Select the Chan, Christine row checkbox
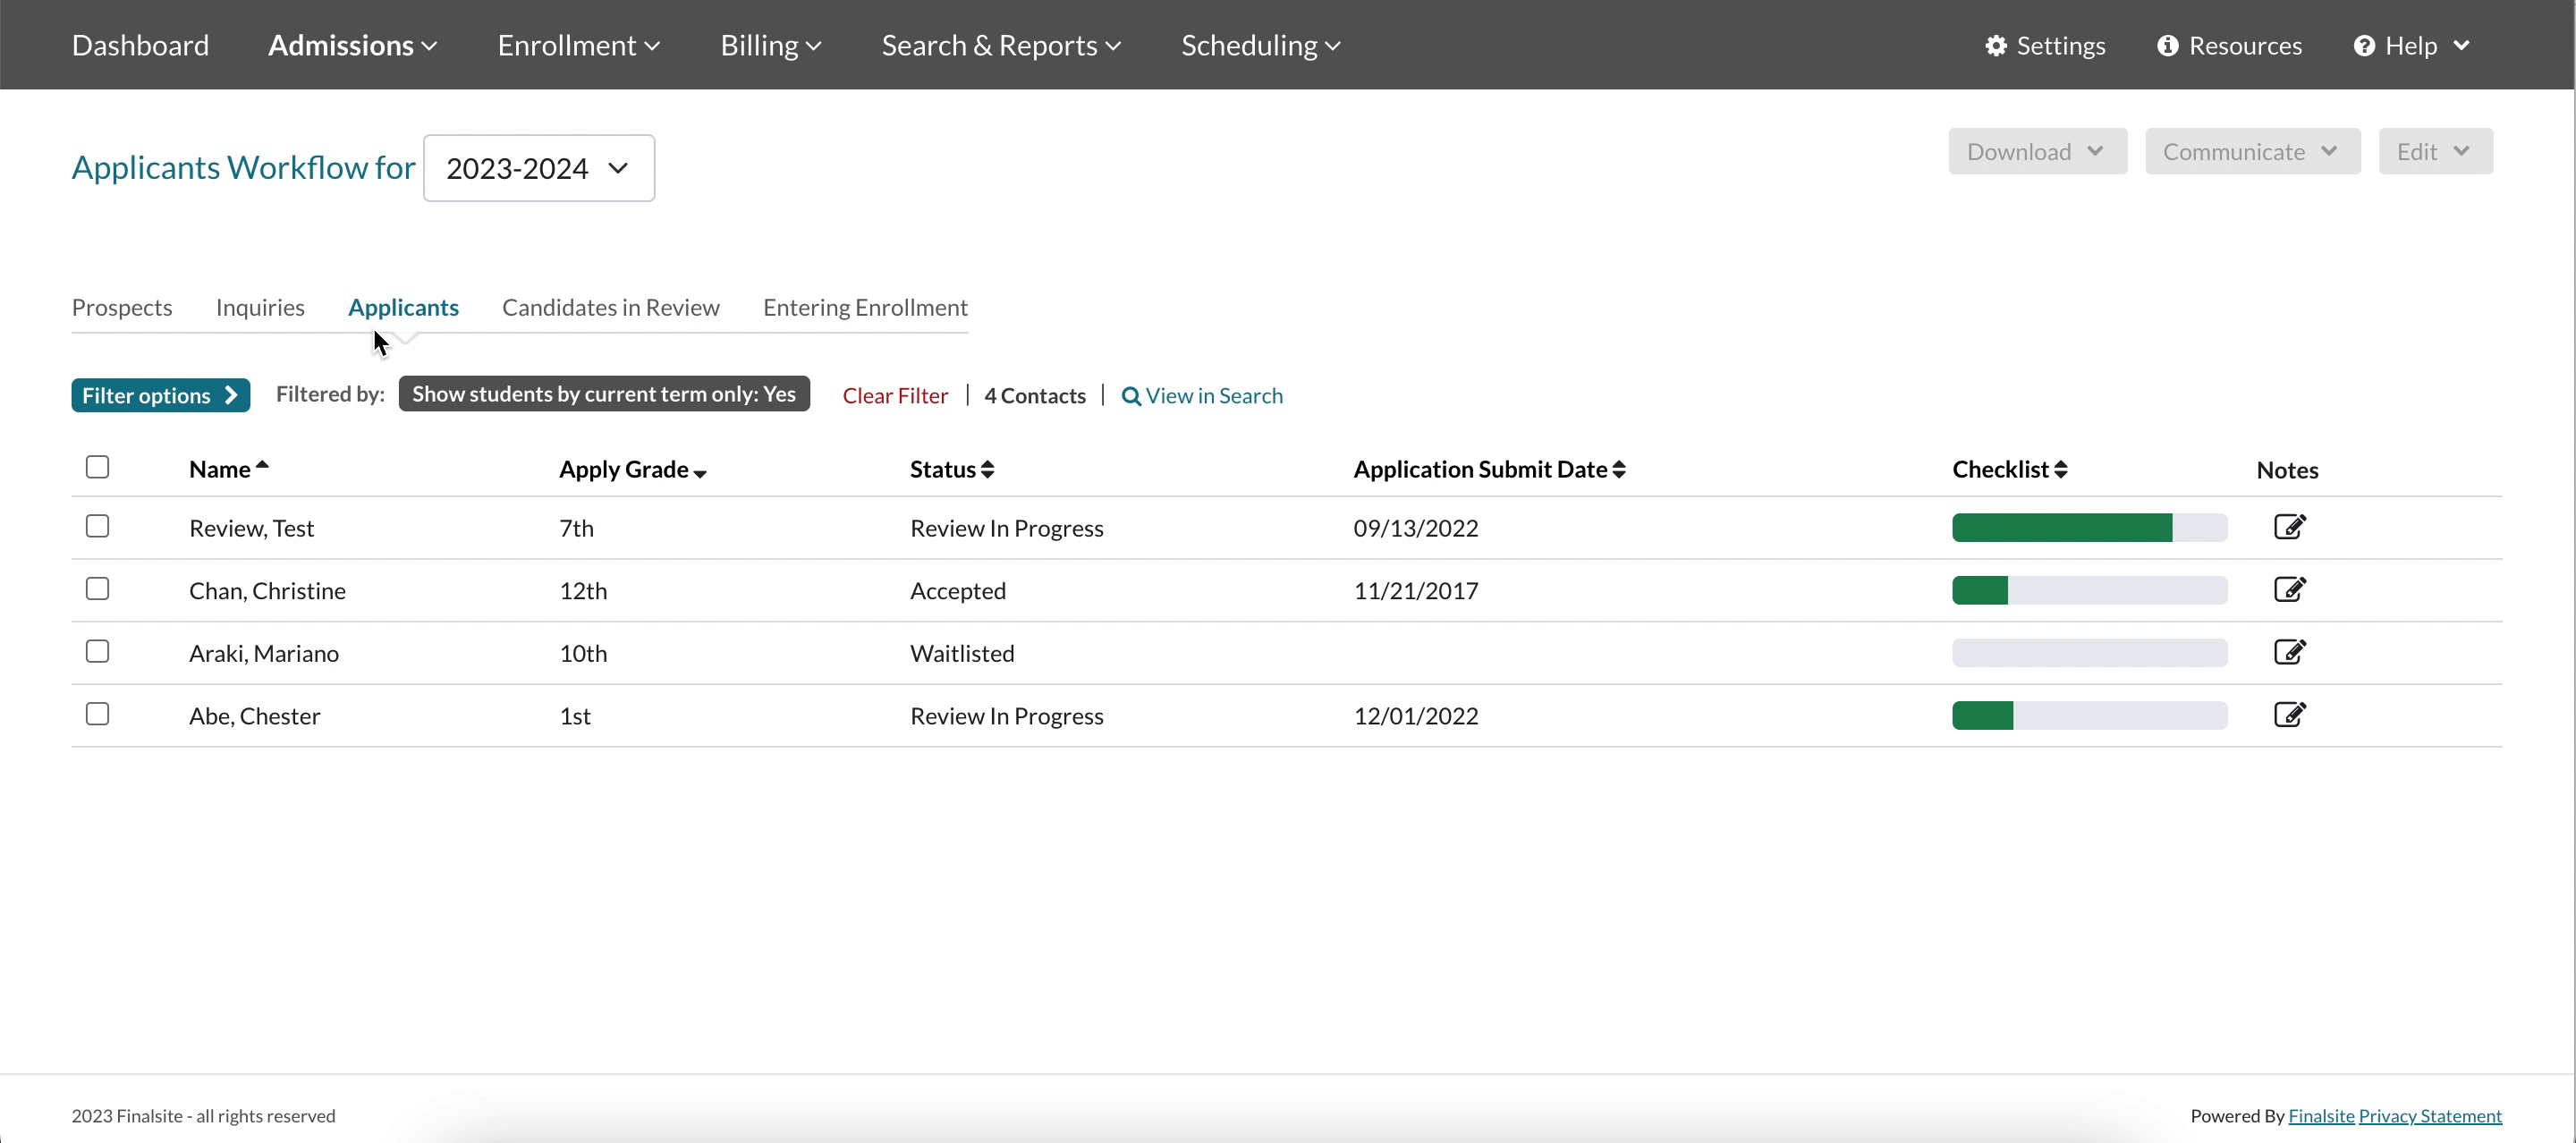 (x=97, y=589)
